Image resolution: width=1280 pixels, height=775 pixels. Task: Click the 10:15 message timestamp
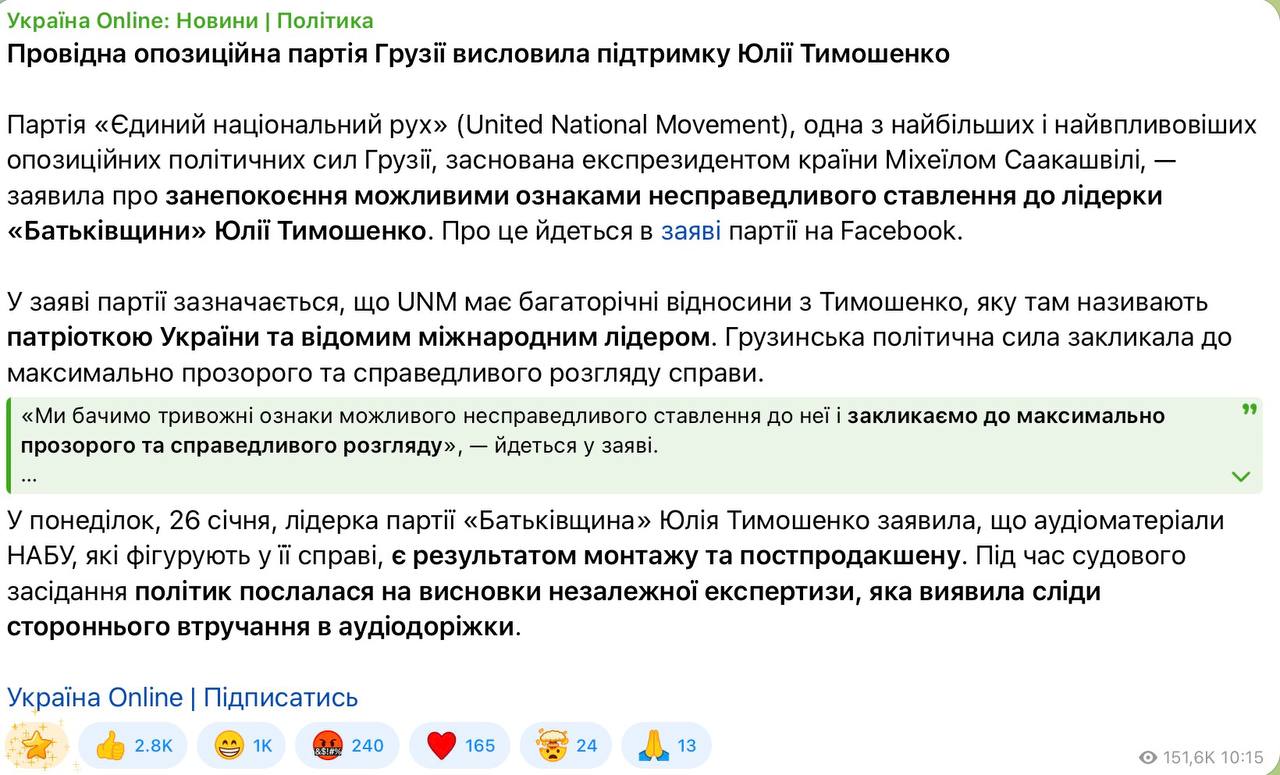(1241, 757)
